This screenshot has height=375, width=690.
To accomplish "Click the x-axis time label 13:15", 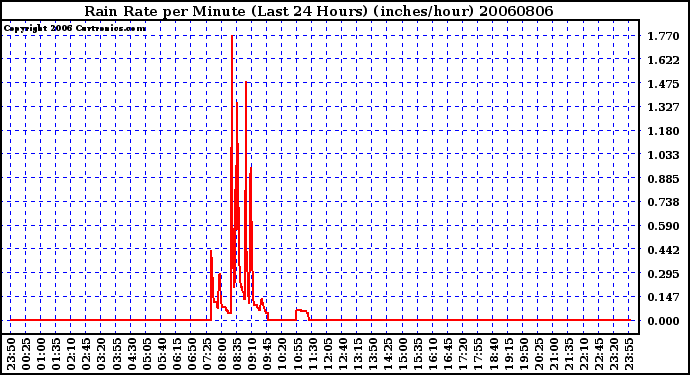I will (x=358, y=354).
